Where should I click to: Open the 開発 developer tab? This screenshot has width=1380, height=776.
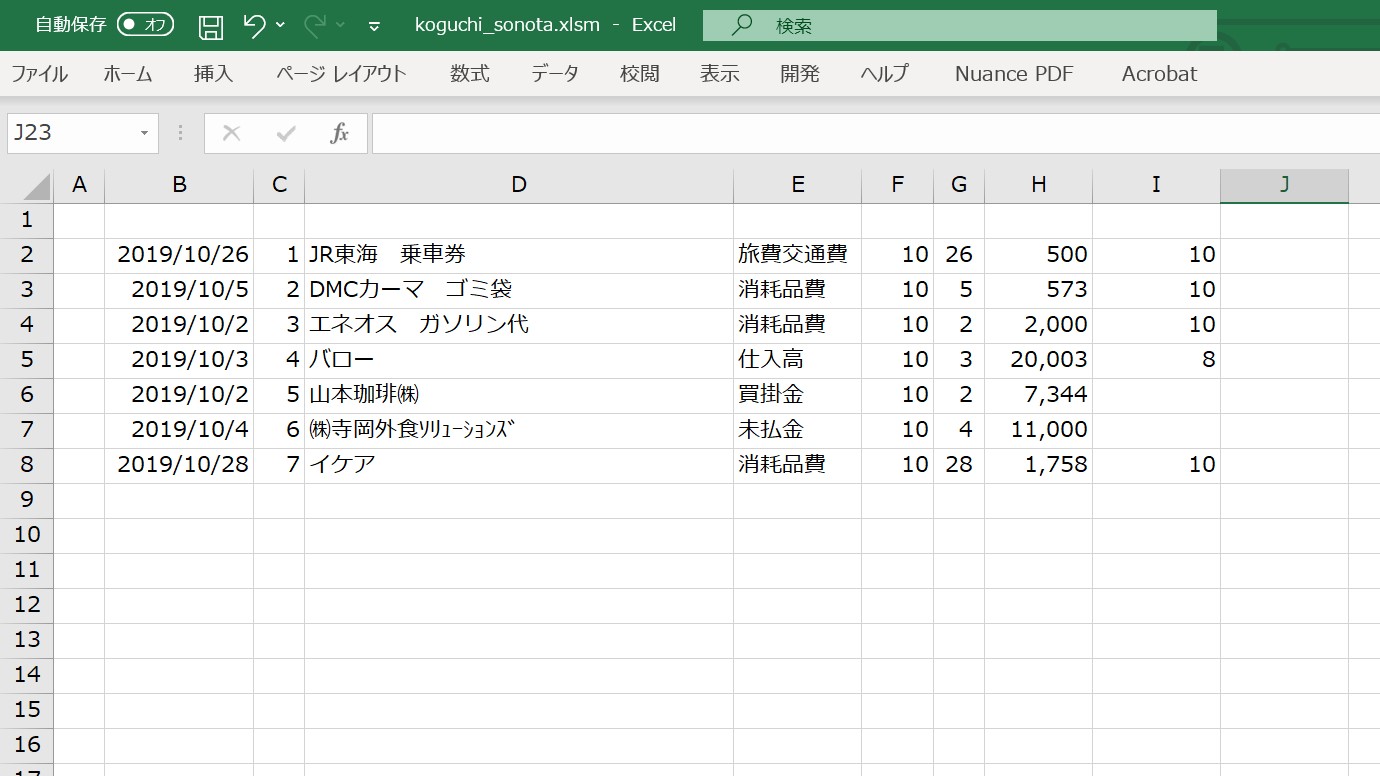click(800, 73)
